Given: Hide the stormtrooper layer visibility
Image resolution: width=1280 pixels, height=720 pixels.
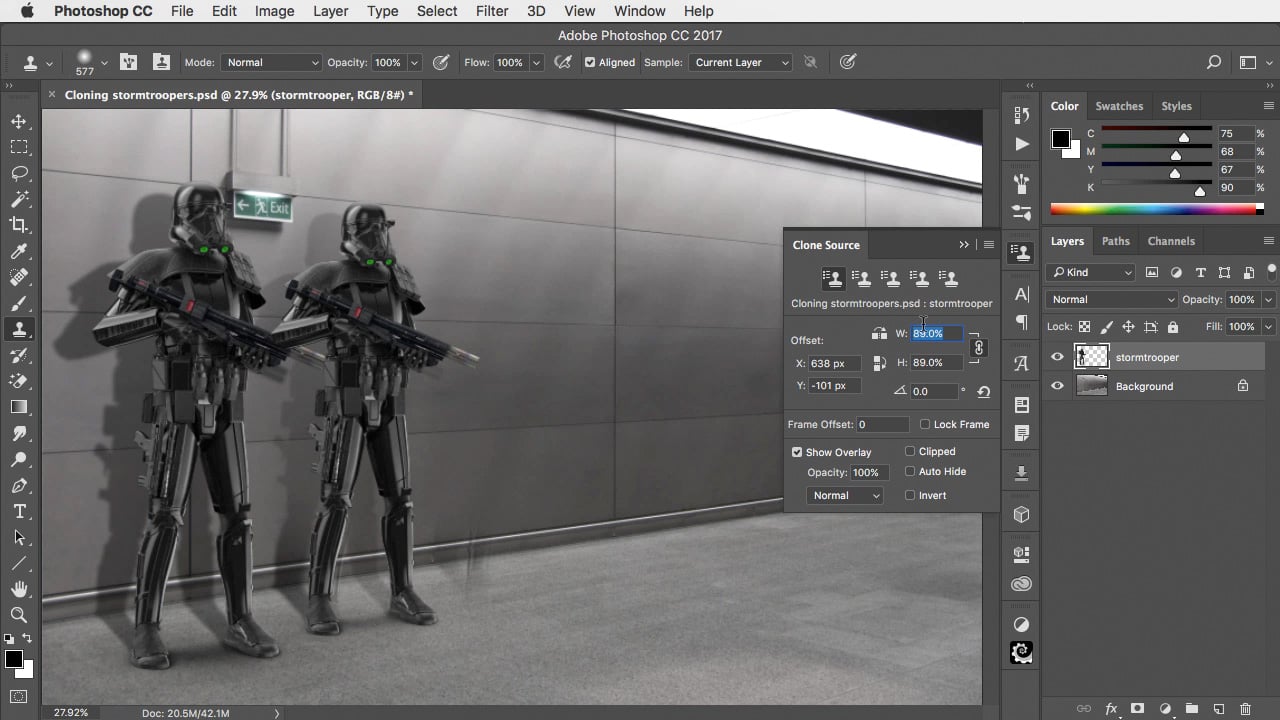Looking at the screenshot, I should tap(1057, 357).
